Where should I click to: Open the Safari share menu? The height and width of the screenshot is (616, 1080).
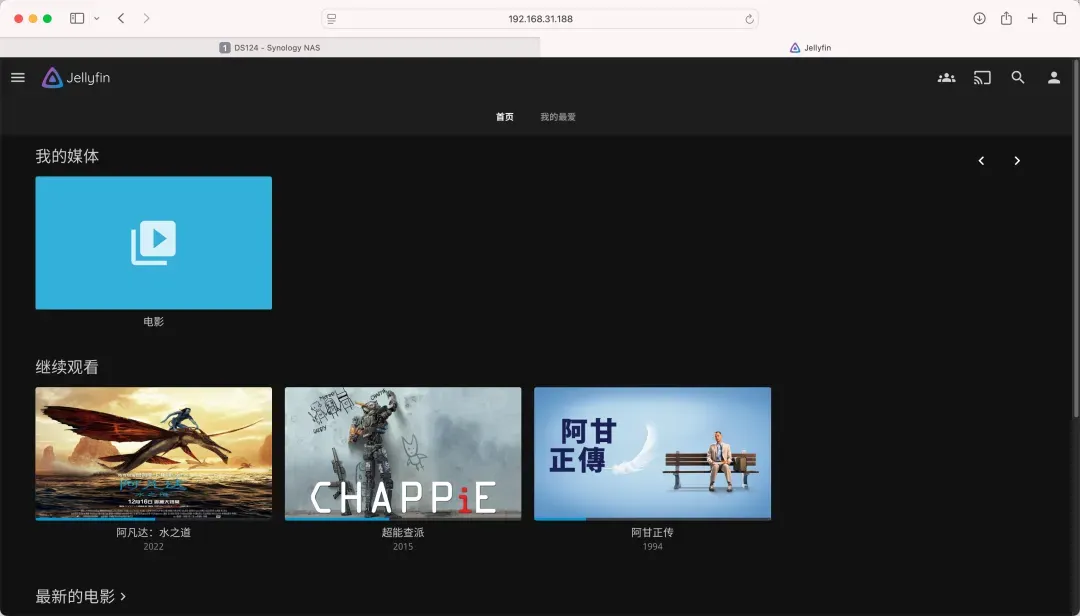pyautogui.click(x=1006, y=19)
